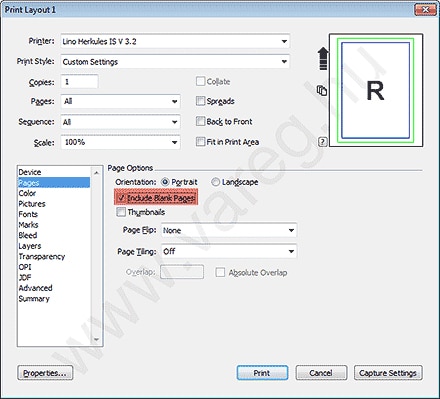Select JDF in the pane list
Screen dimensions: 440x399
tap(54, 277)
